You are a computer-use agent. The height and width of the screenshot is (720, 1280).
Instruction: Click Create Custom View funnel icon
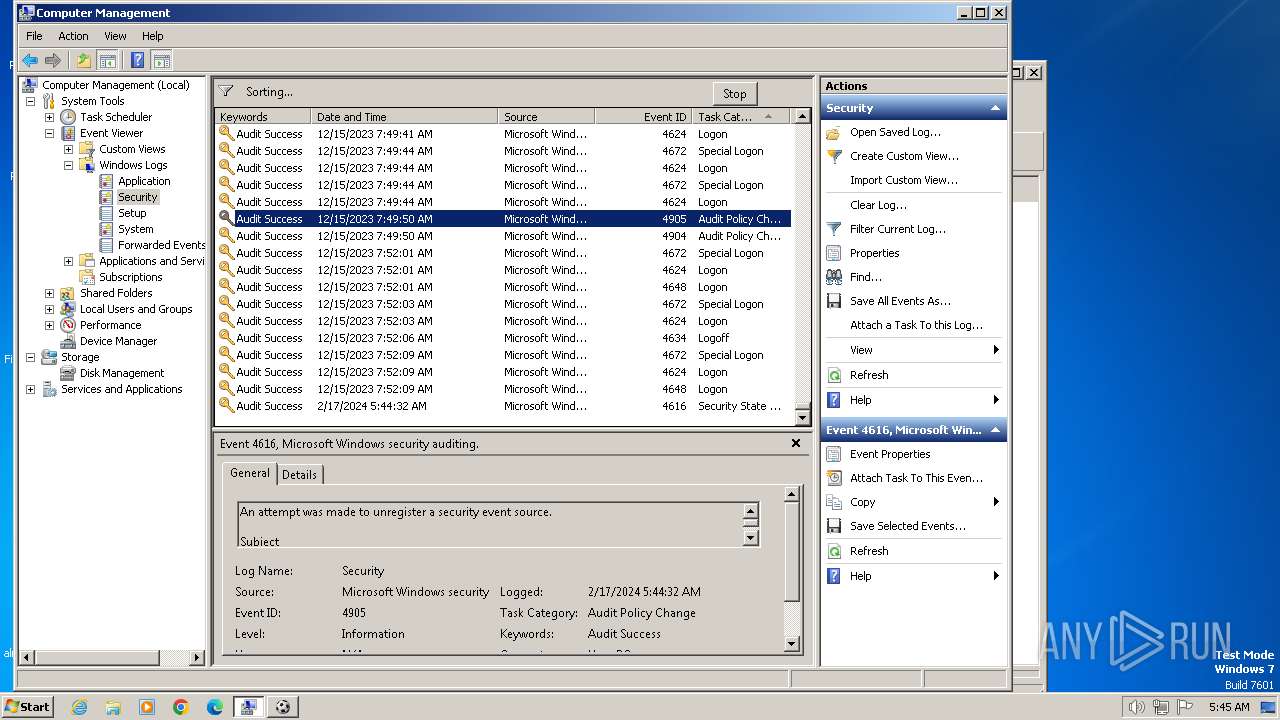point(833,156)
